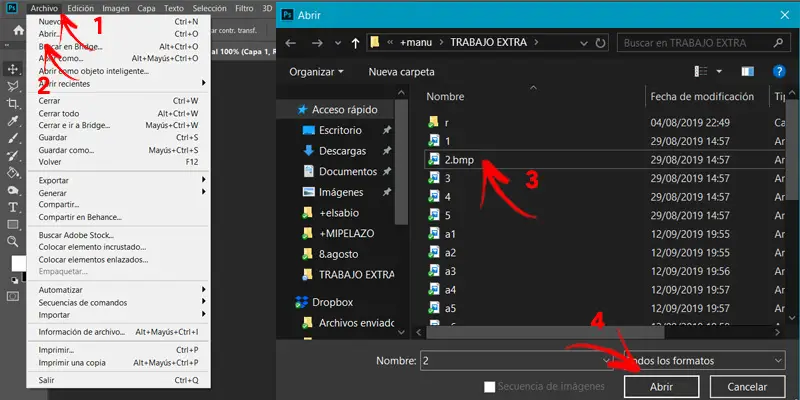Expand the tools panel double-arrow
The image size is (800, 400).
click(7, 45)
